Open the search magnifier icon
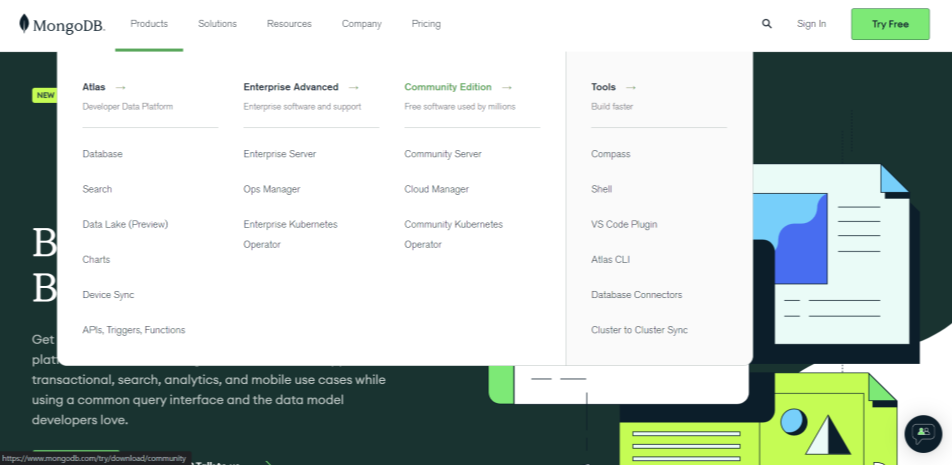952x465 pixels. point(767,24)
